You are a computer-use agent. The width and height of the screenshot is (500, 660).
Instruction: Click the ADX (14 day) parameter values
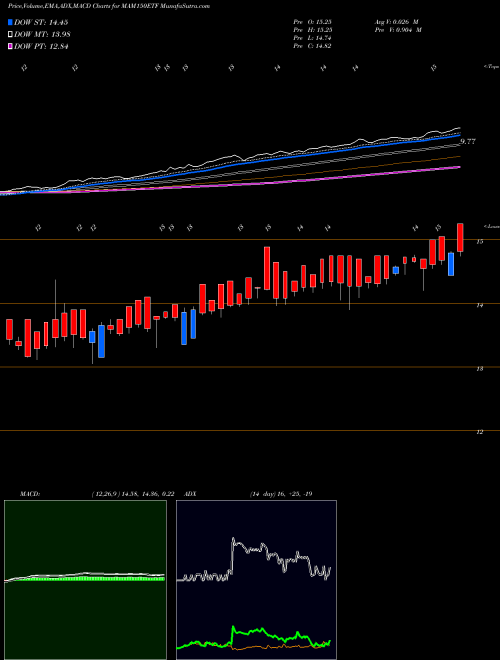click(281, 494)
